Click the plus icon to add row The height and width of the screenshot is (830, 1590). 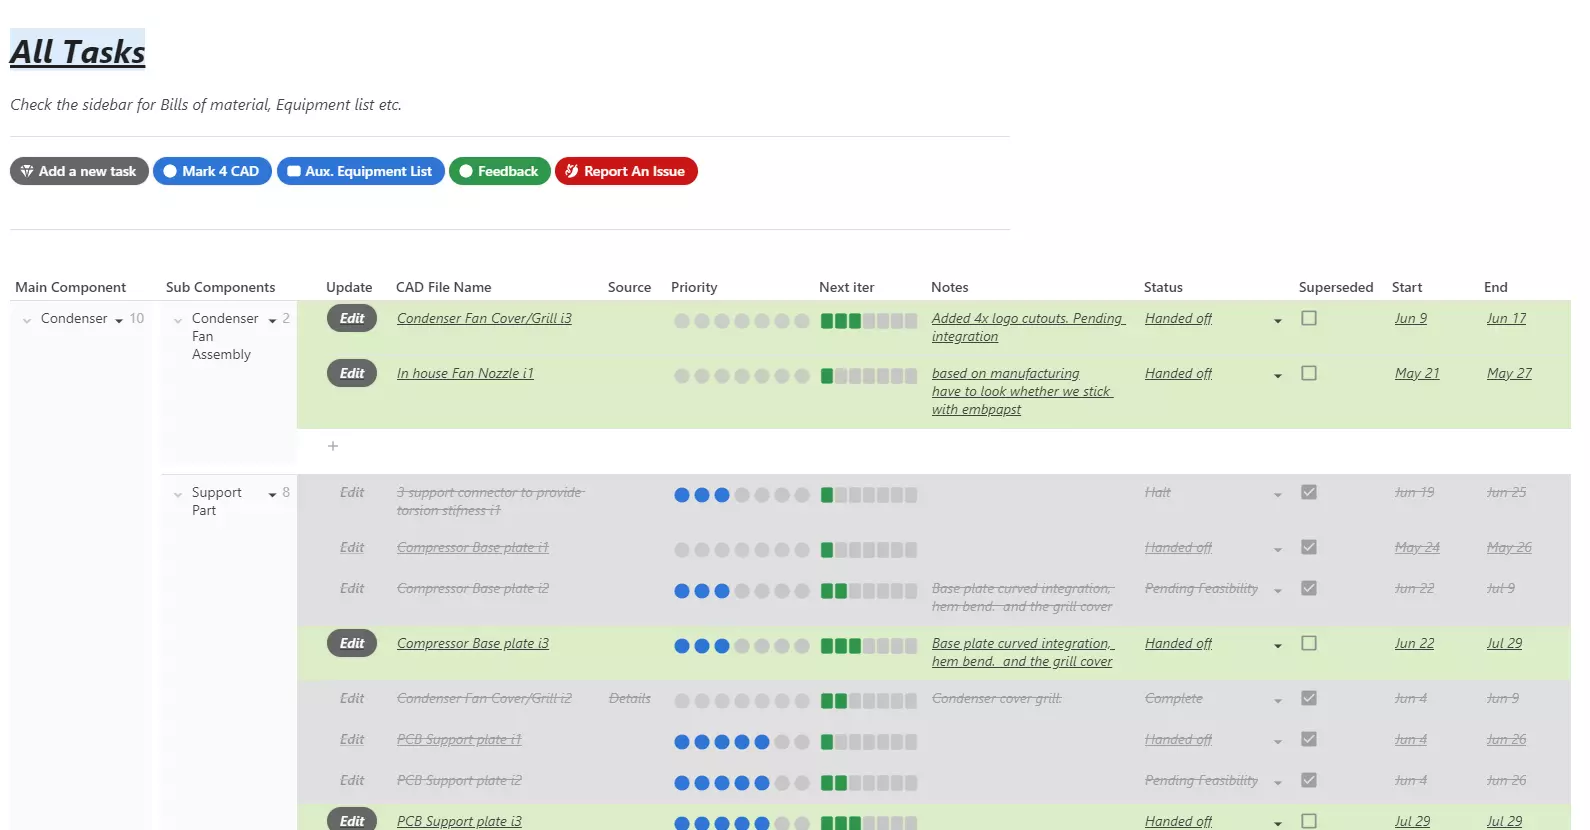click(x=333, y=446)
